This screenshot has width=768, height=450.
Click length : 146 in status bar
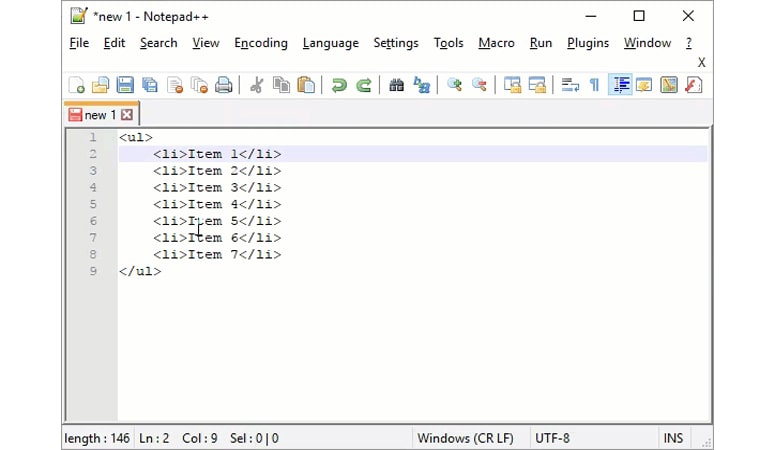coord(97,438)
